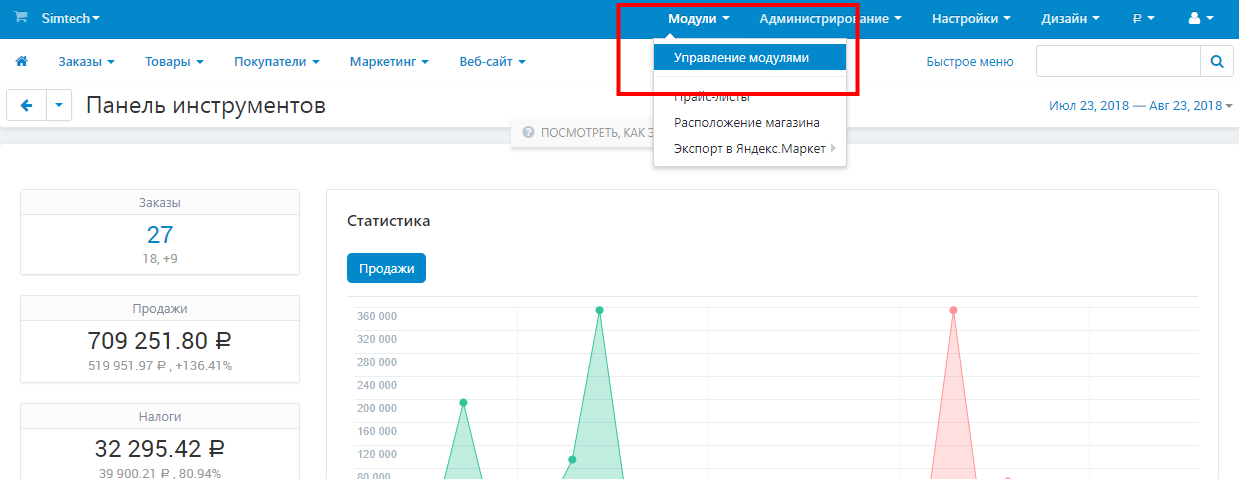
Task: Open orders count 27
Action: (x=160, y=235)
